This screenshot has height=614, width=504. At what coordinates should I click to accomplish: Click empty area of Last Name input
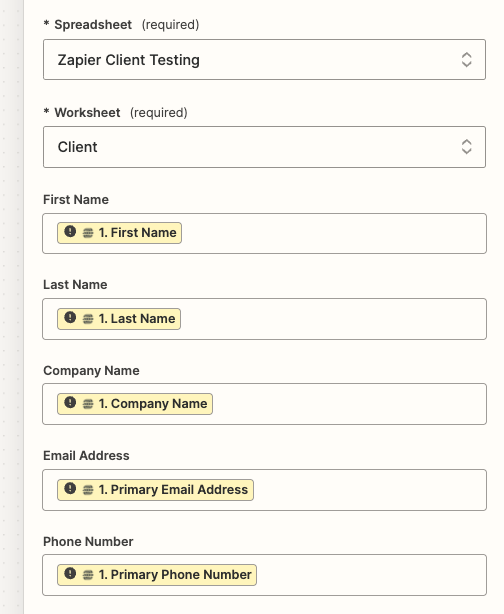pos(333,319)
